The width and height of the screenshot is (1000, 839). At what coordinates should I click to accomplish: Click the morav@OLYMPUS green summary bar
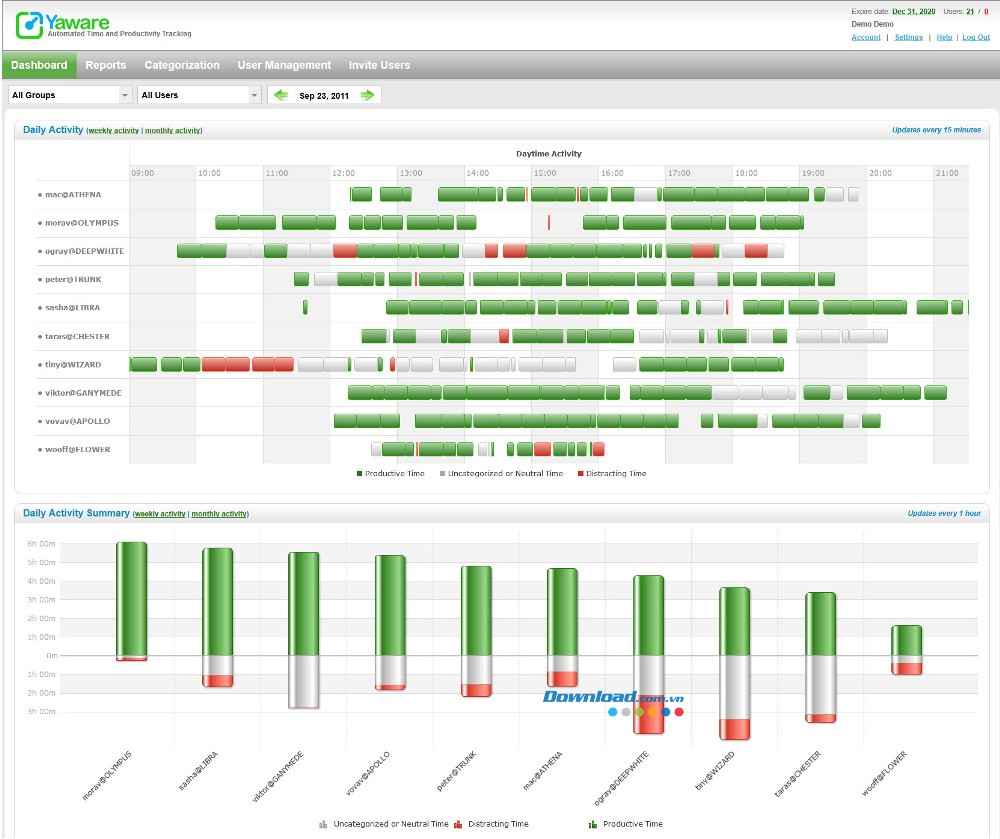(x=132, y=598)
